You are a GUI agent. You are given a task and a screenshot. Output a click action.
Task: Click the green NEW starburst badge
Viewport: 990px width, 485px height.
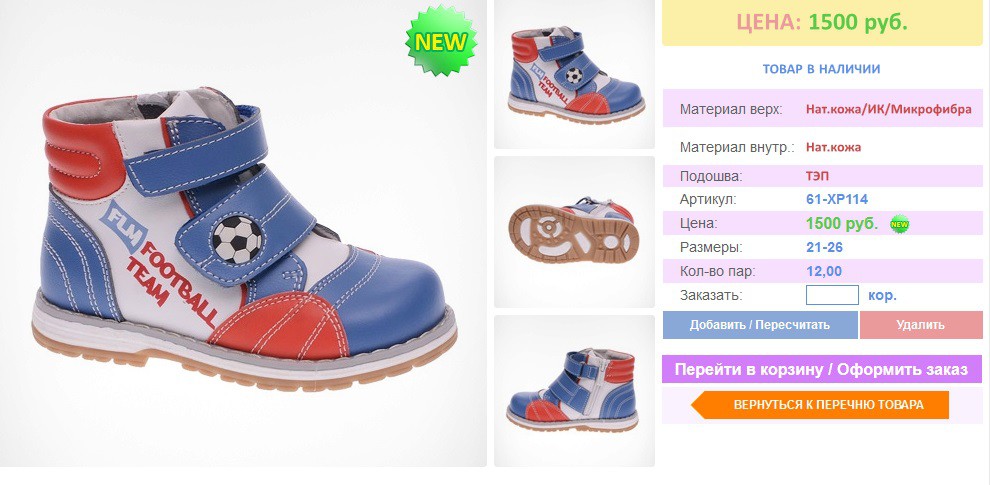(441, 41)
